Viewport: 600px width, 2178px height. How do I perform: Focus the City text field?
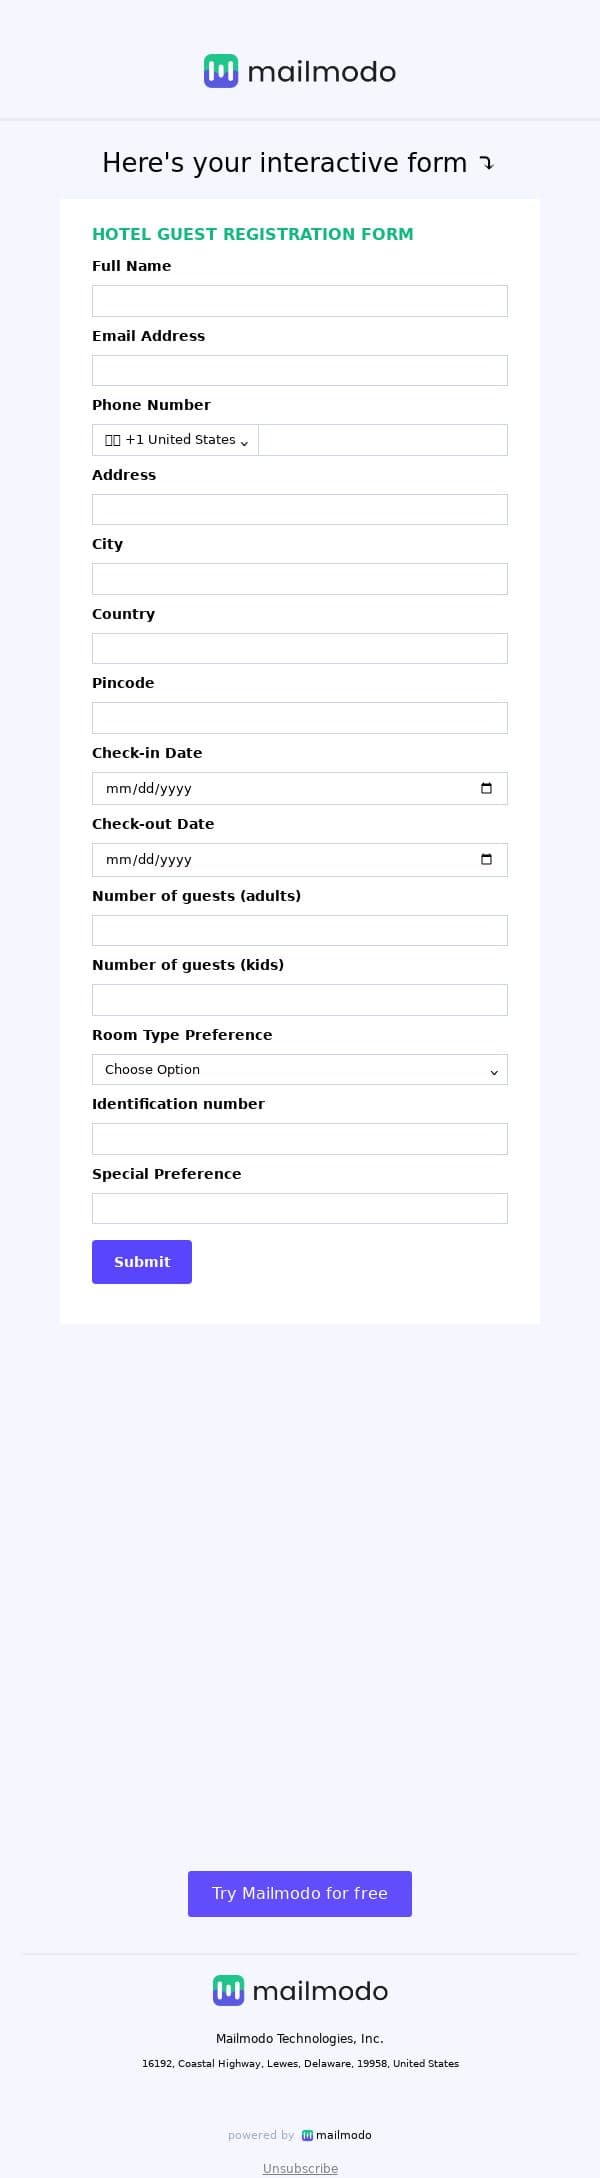300,579
